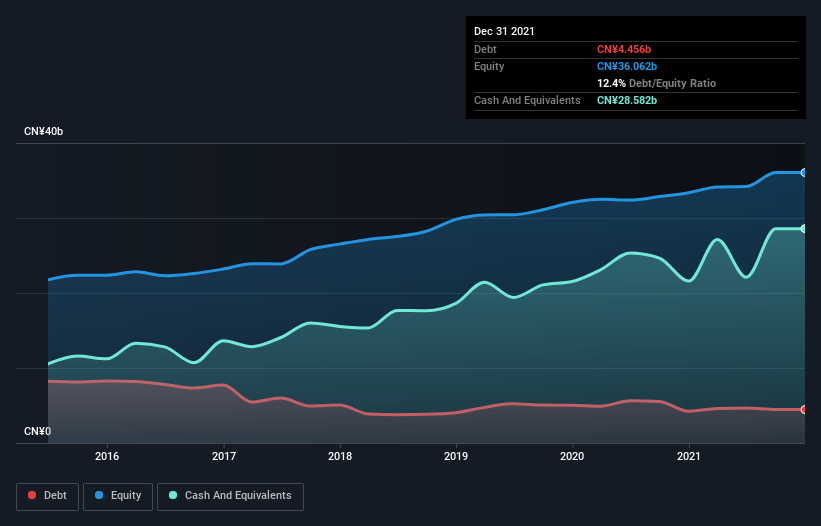Select the 2016 x-axis label

pos(107,457)
